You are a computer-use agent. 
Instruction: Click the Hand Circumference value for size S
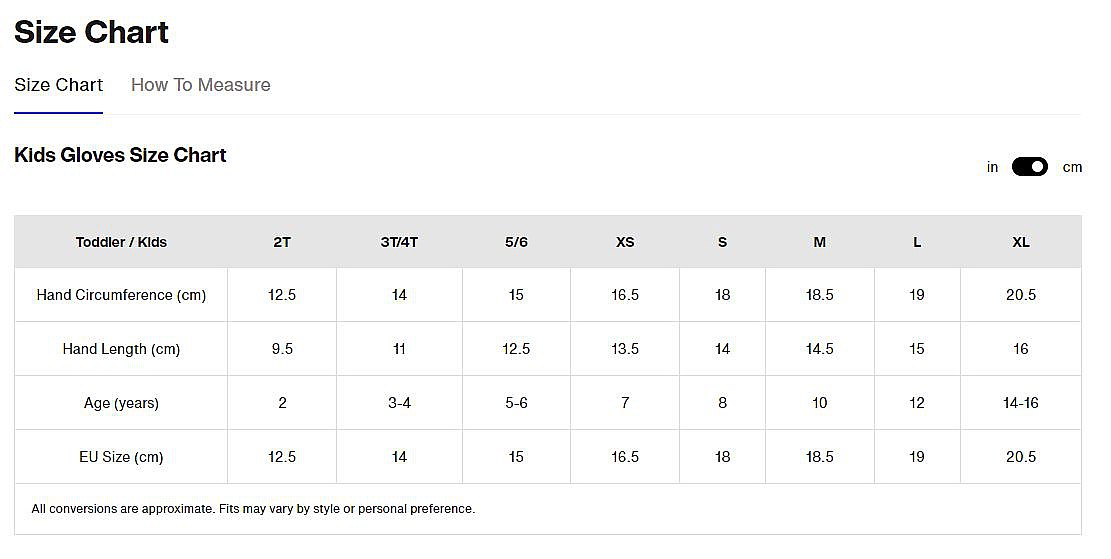[722, 295]
